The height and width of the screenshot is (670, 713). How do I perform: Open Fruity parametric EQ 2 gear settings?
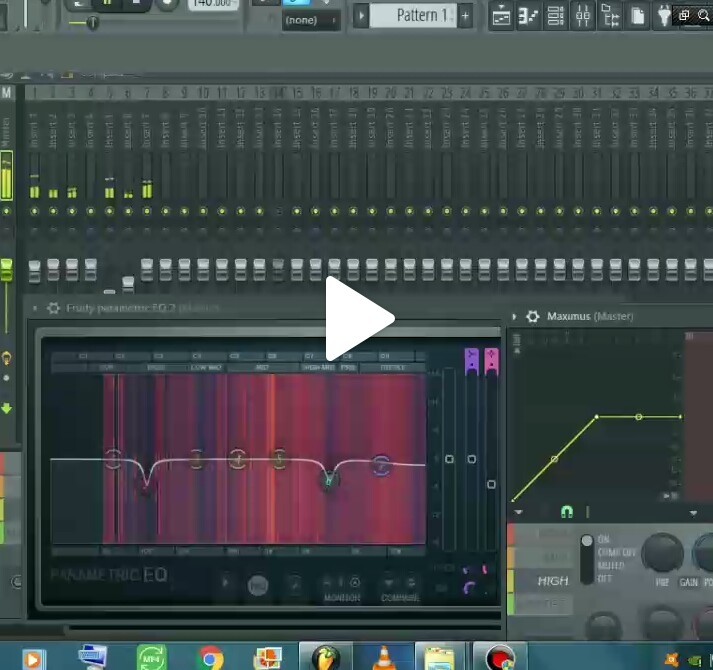tap(54, 308)
